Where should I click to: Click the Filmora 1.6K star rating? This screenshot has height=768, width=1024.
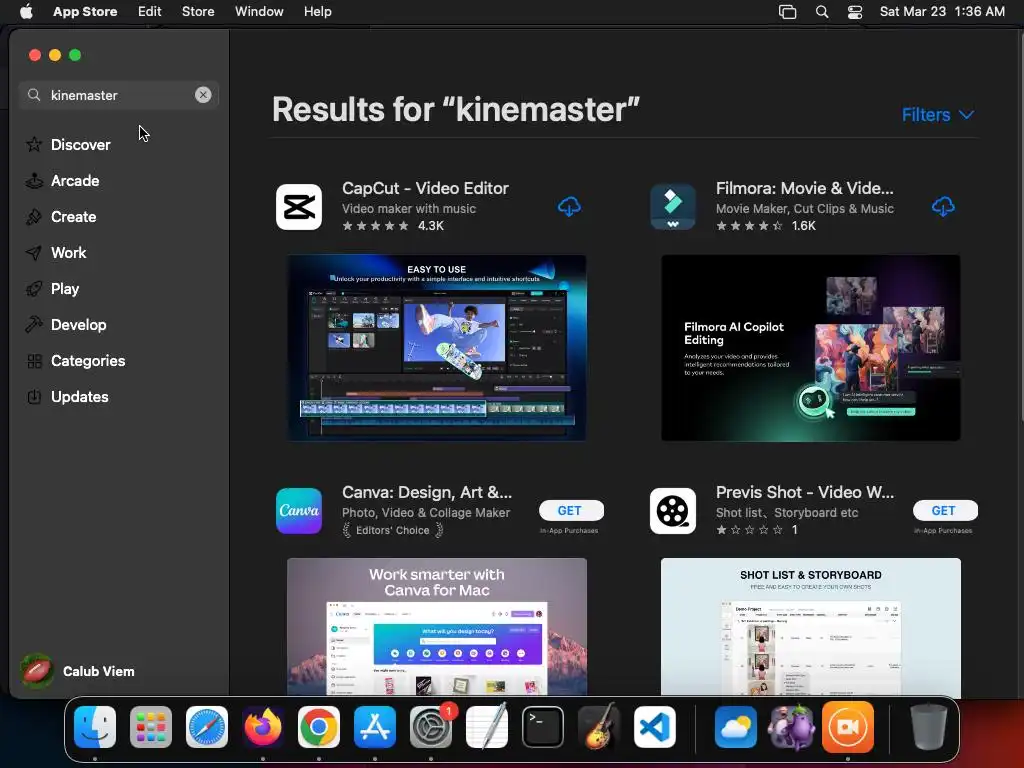(766, 225)
